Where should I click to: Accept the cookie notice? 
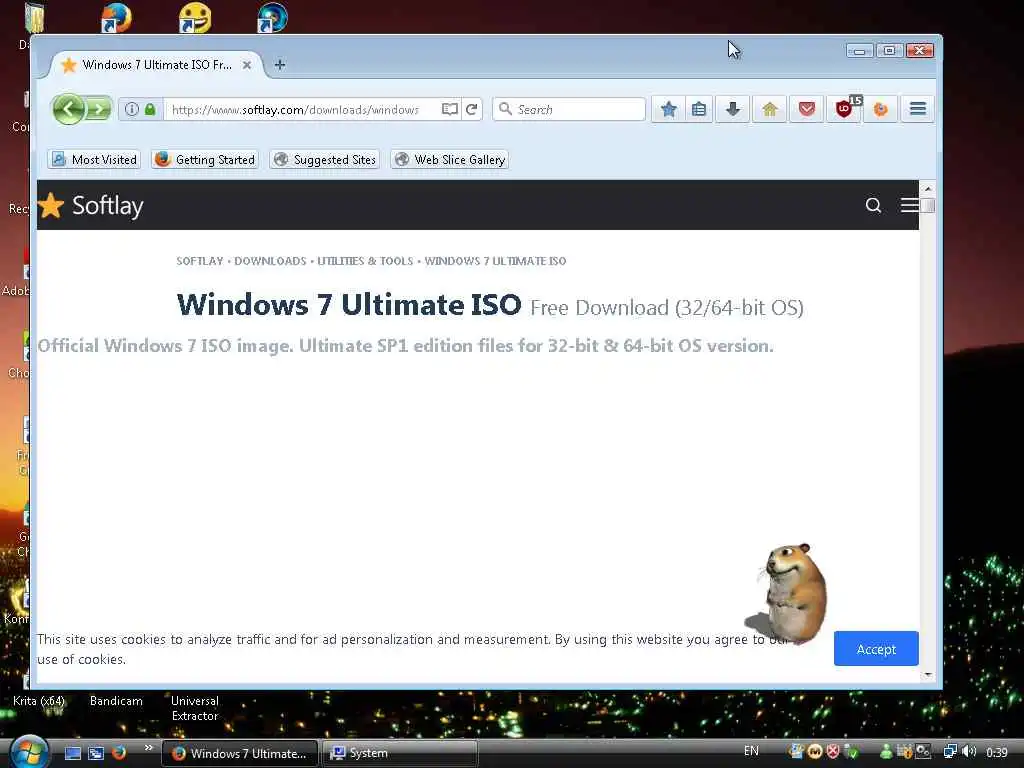(x=876, y=648)
